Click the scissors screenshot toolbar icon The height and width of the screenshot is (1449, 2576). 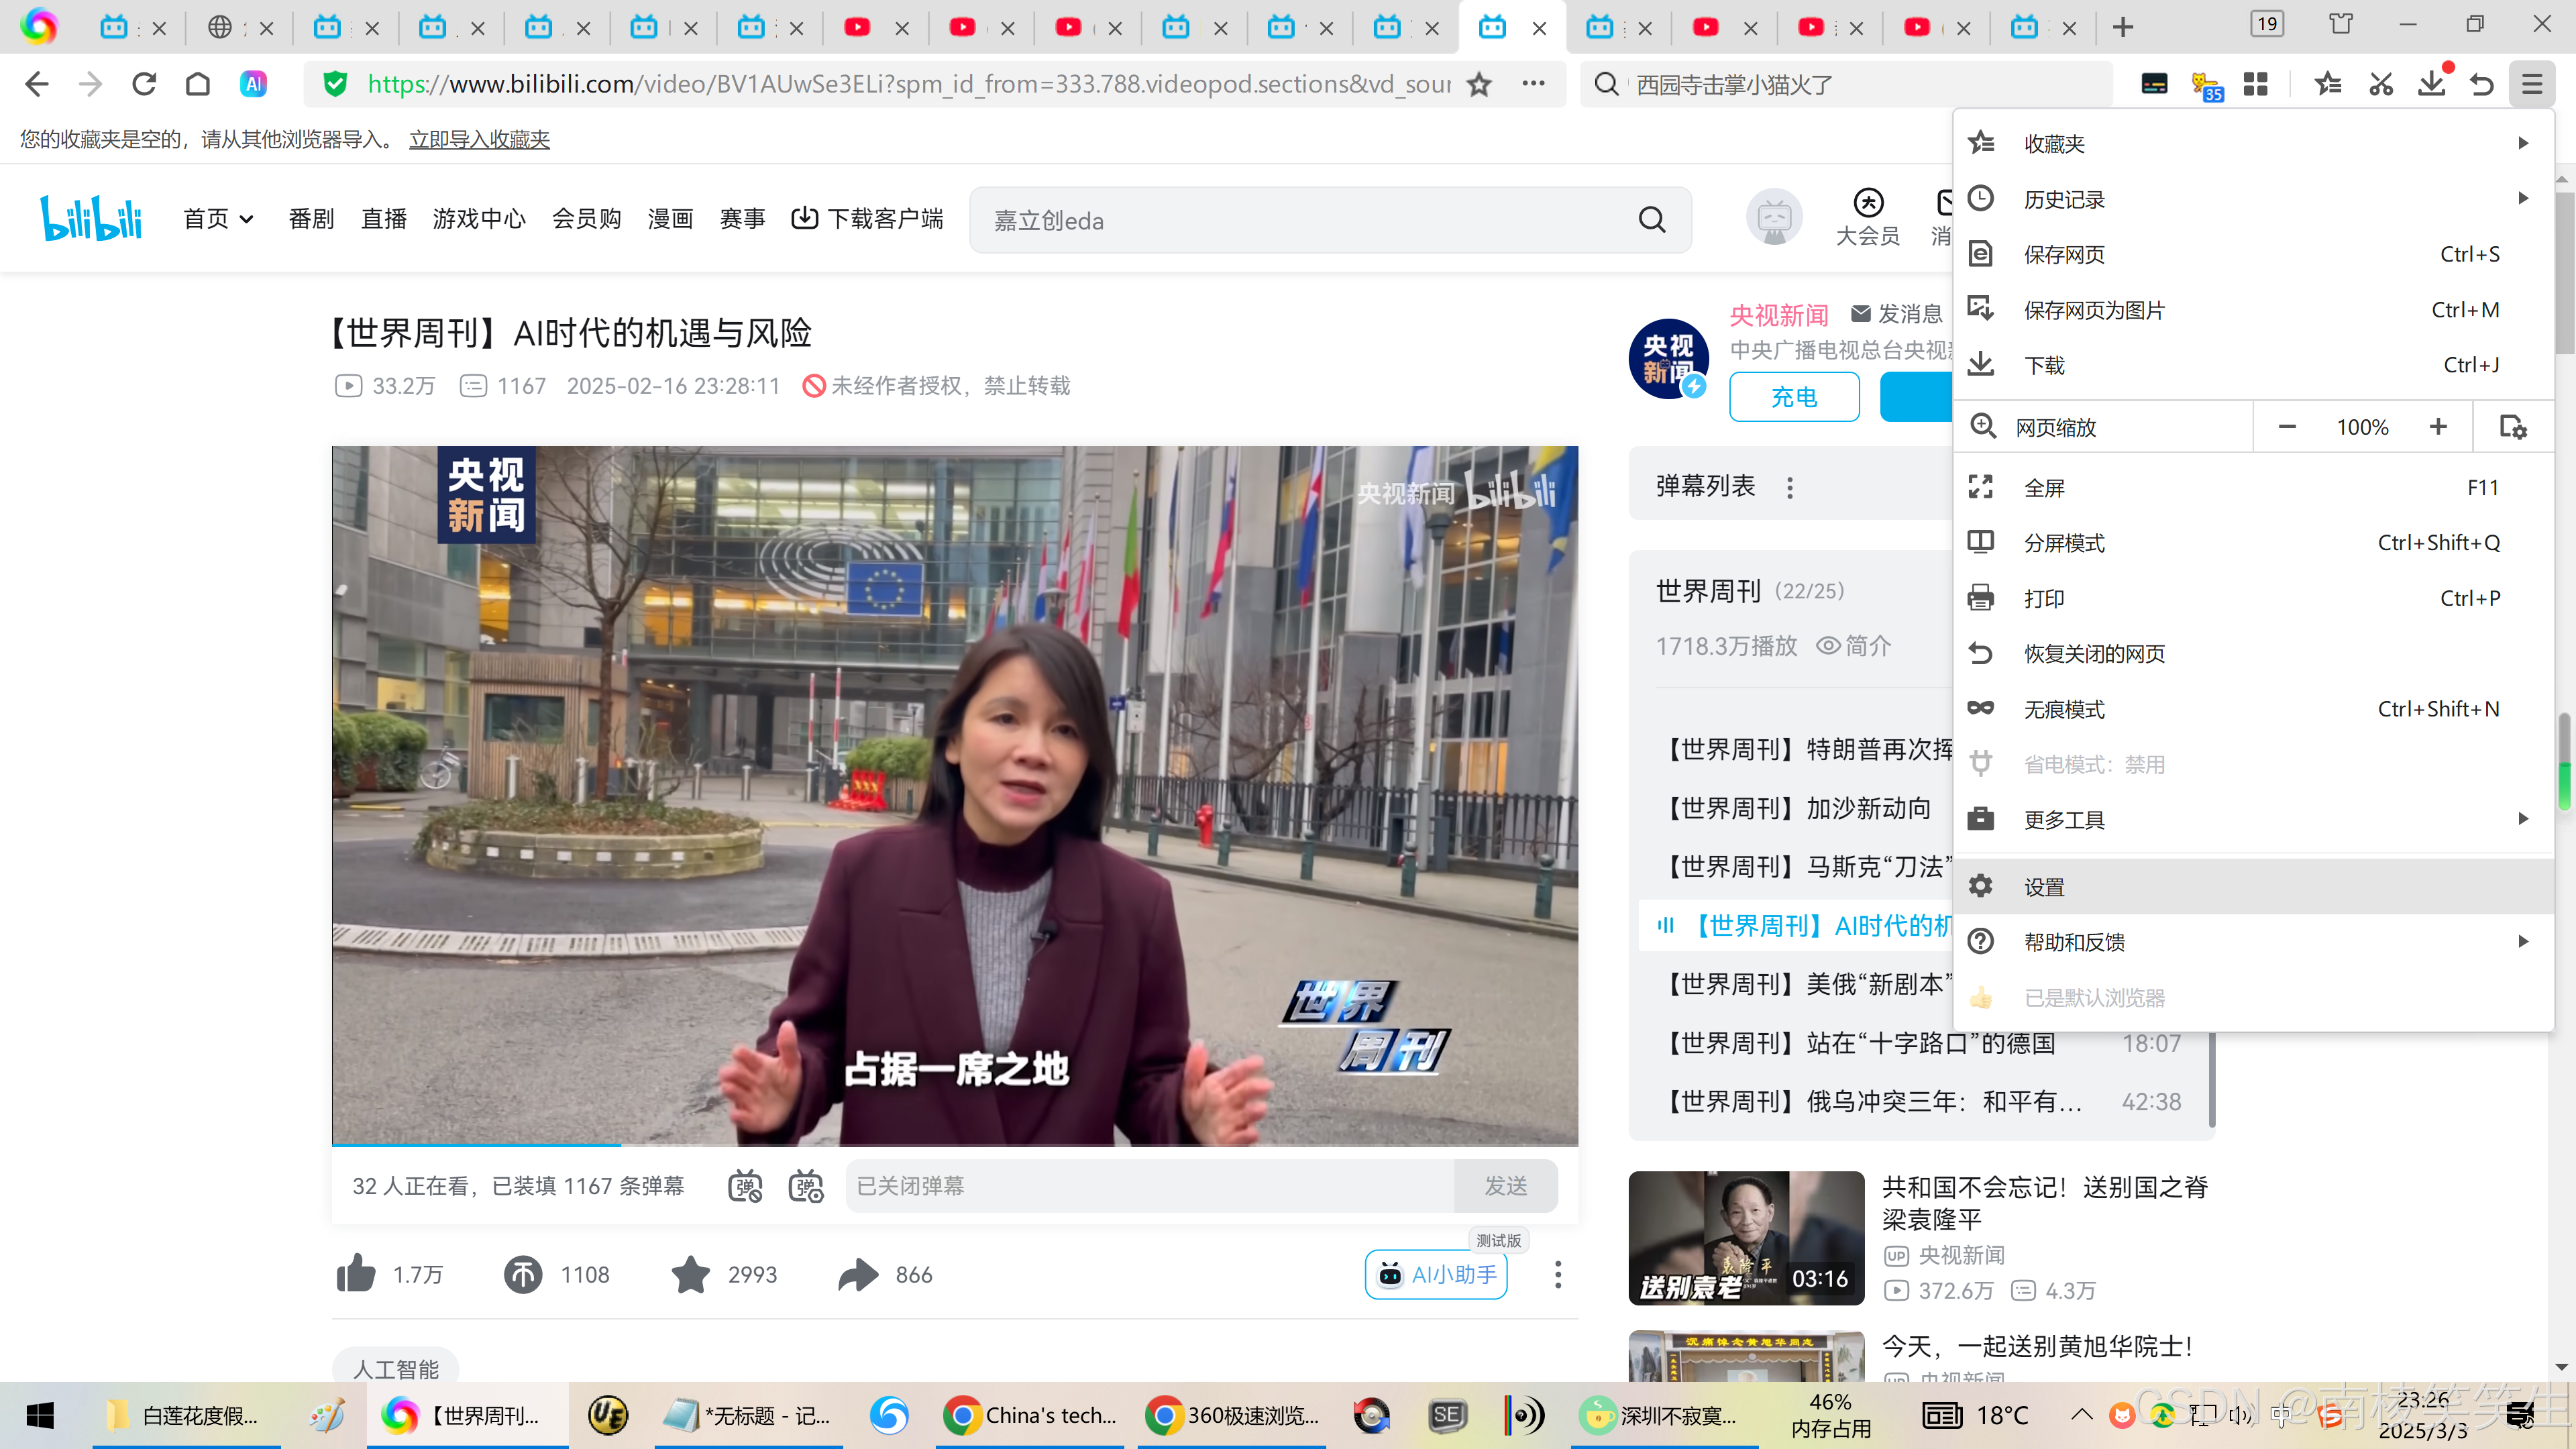[x=2380, y=84]
